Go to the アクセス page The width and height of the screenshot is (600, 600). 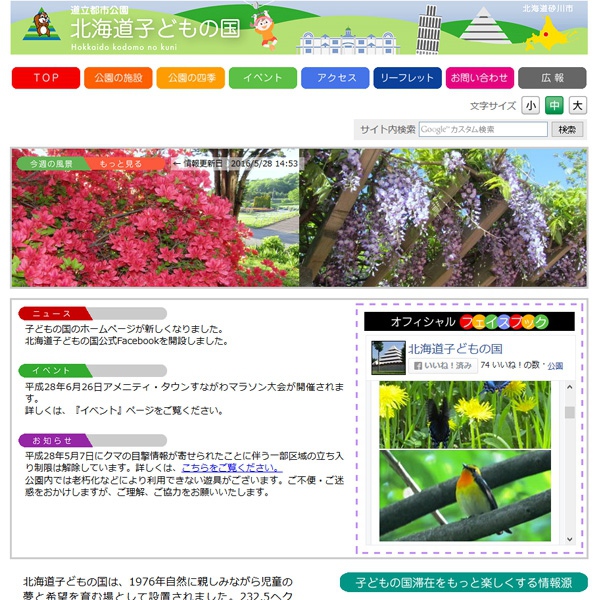click(335, 78)
